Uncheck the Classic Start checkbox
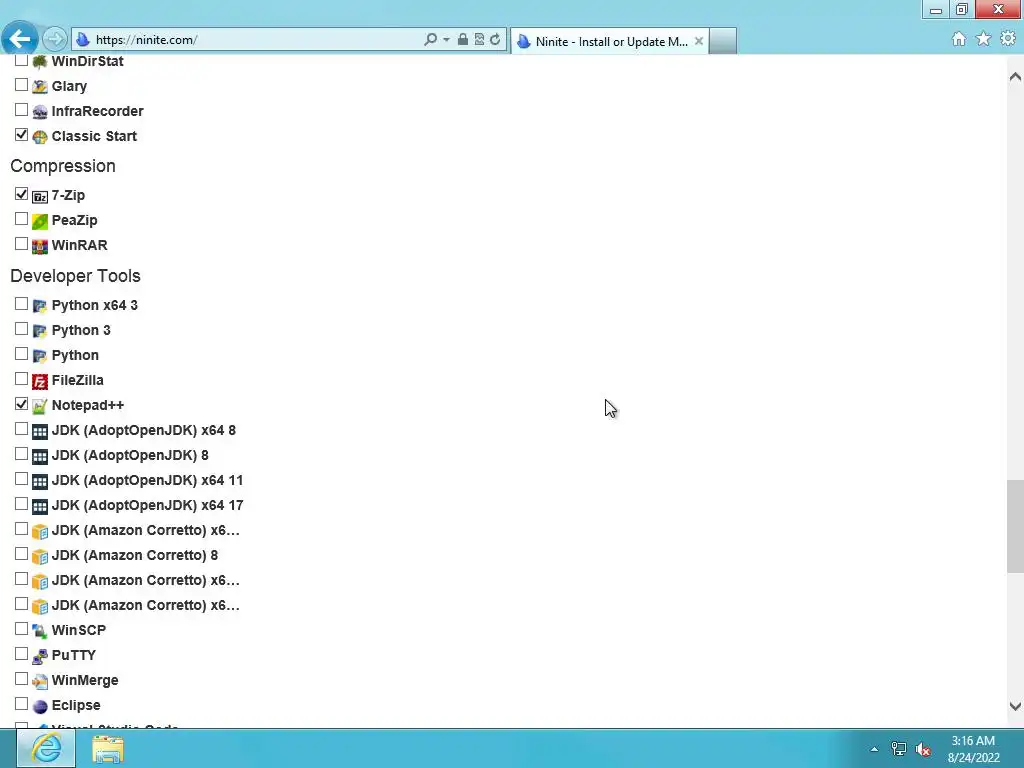The height and width of the screenshot is (768, 1024). tap(22, 135)
